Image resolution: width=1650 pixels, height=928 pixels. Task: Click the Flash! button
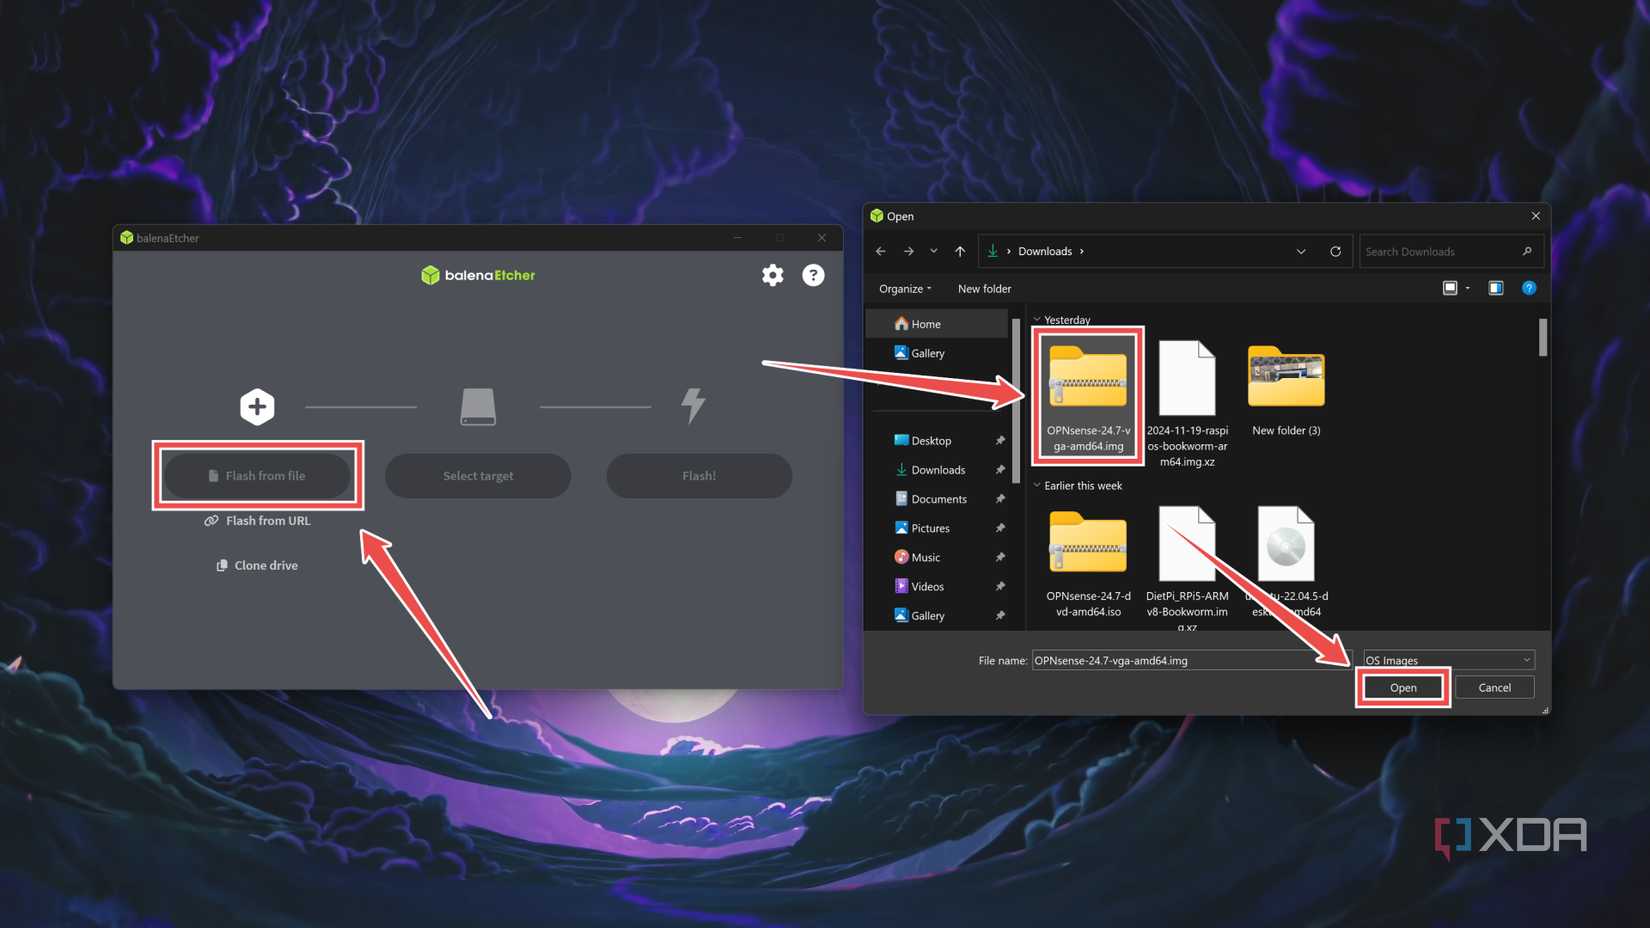point(699,476)
